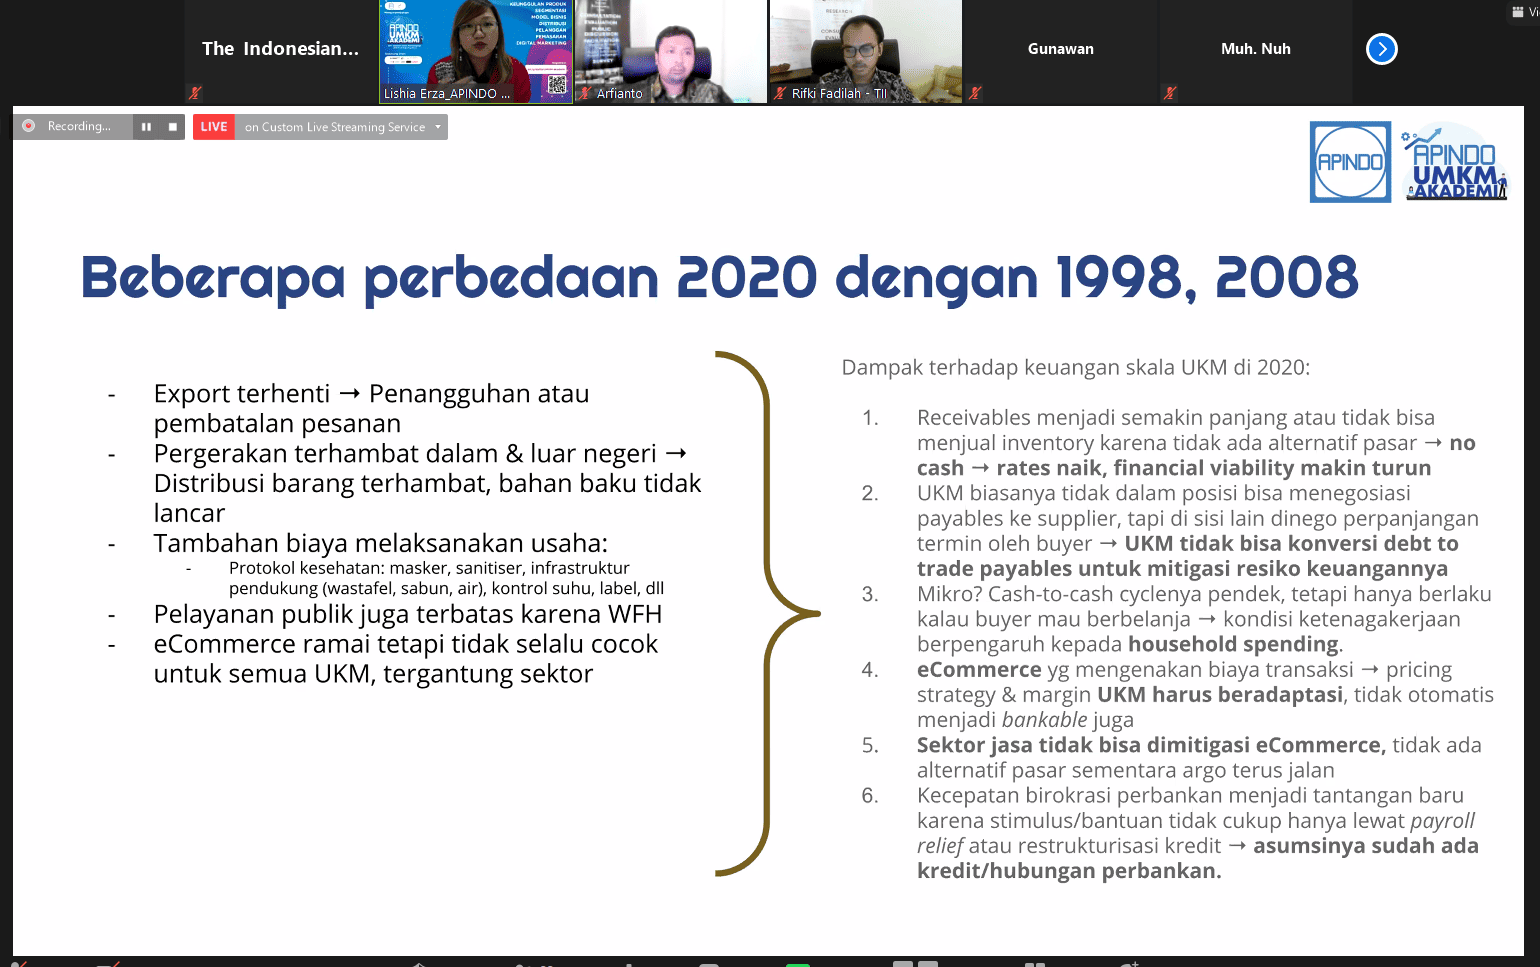Click the square APINDO logo on slide
1540x967 pixels.
coord(1350,162)
